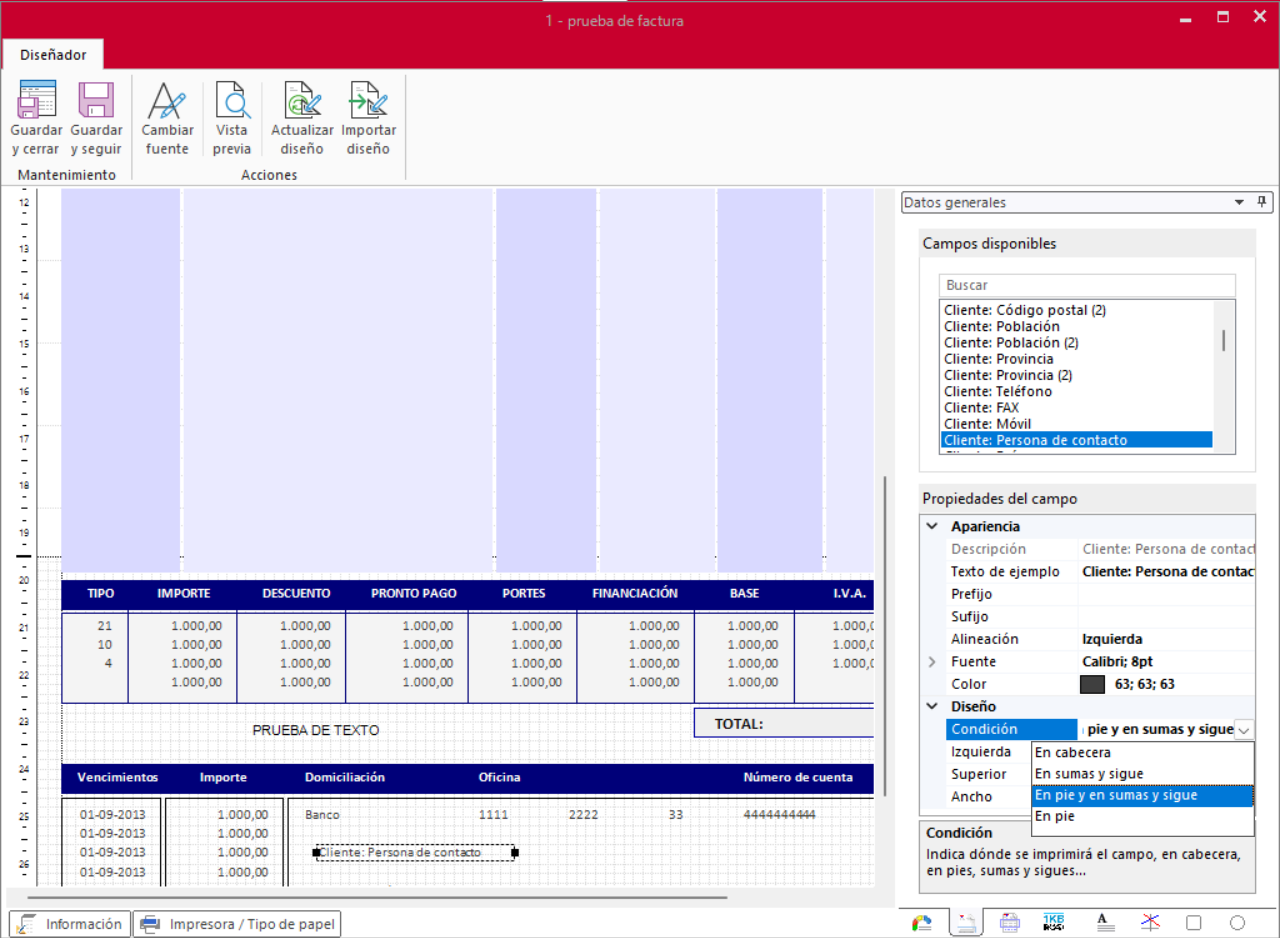Click the 'DESCUENTO' column header
The height and width of the screenshot is (938, 1280).
point(296,594)
